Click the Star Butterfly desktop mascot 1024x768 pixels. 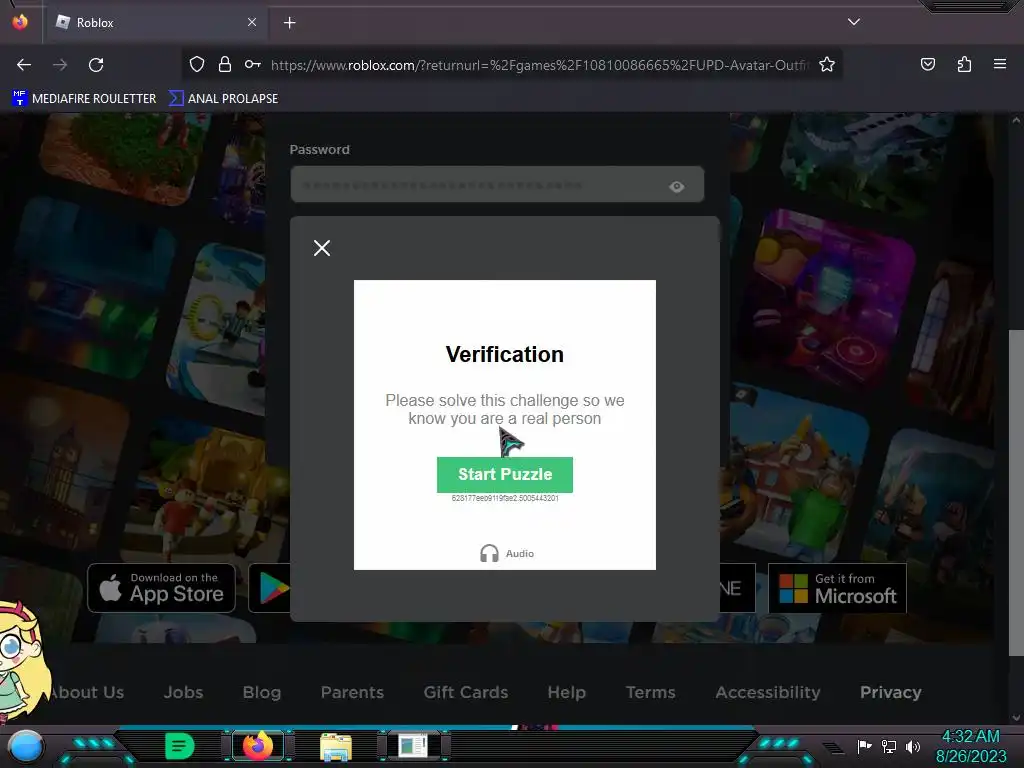tap(23, 660)
